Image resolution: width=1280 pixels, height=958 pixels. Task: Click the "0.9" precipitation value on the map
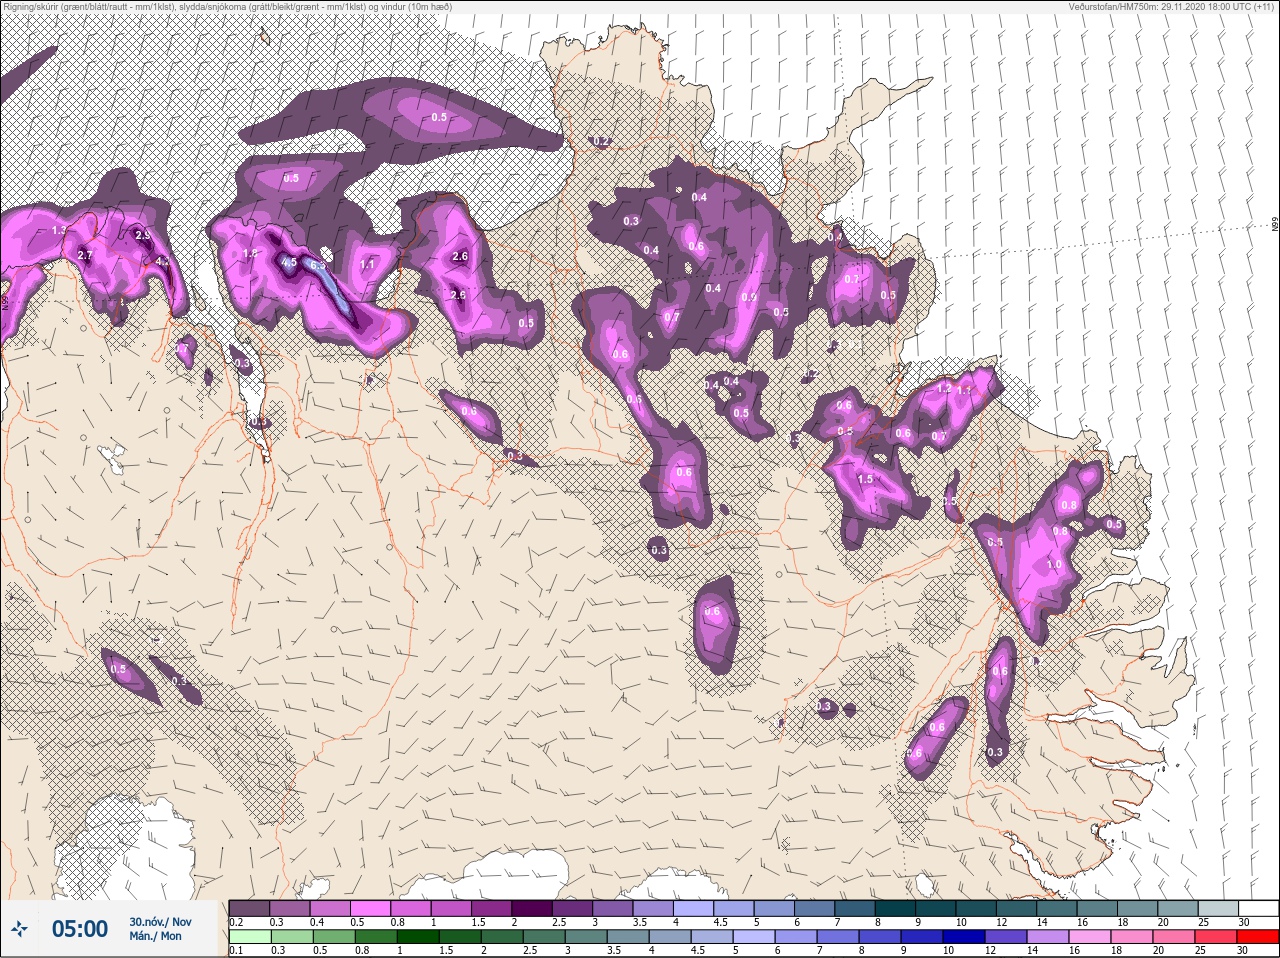point(749,298)
